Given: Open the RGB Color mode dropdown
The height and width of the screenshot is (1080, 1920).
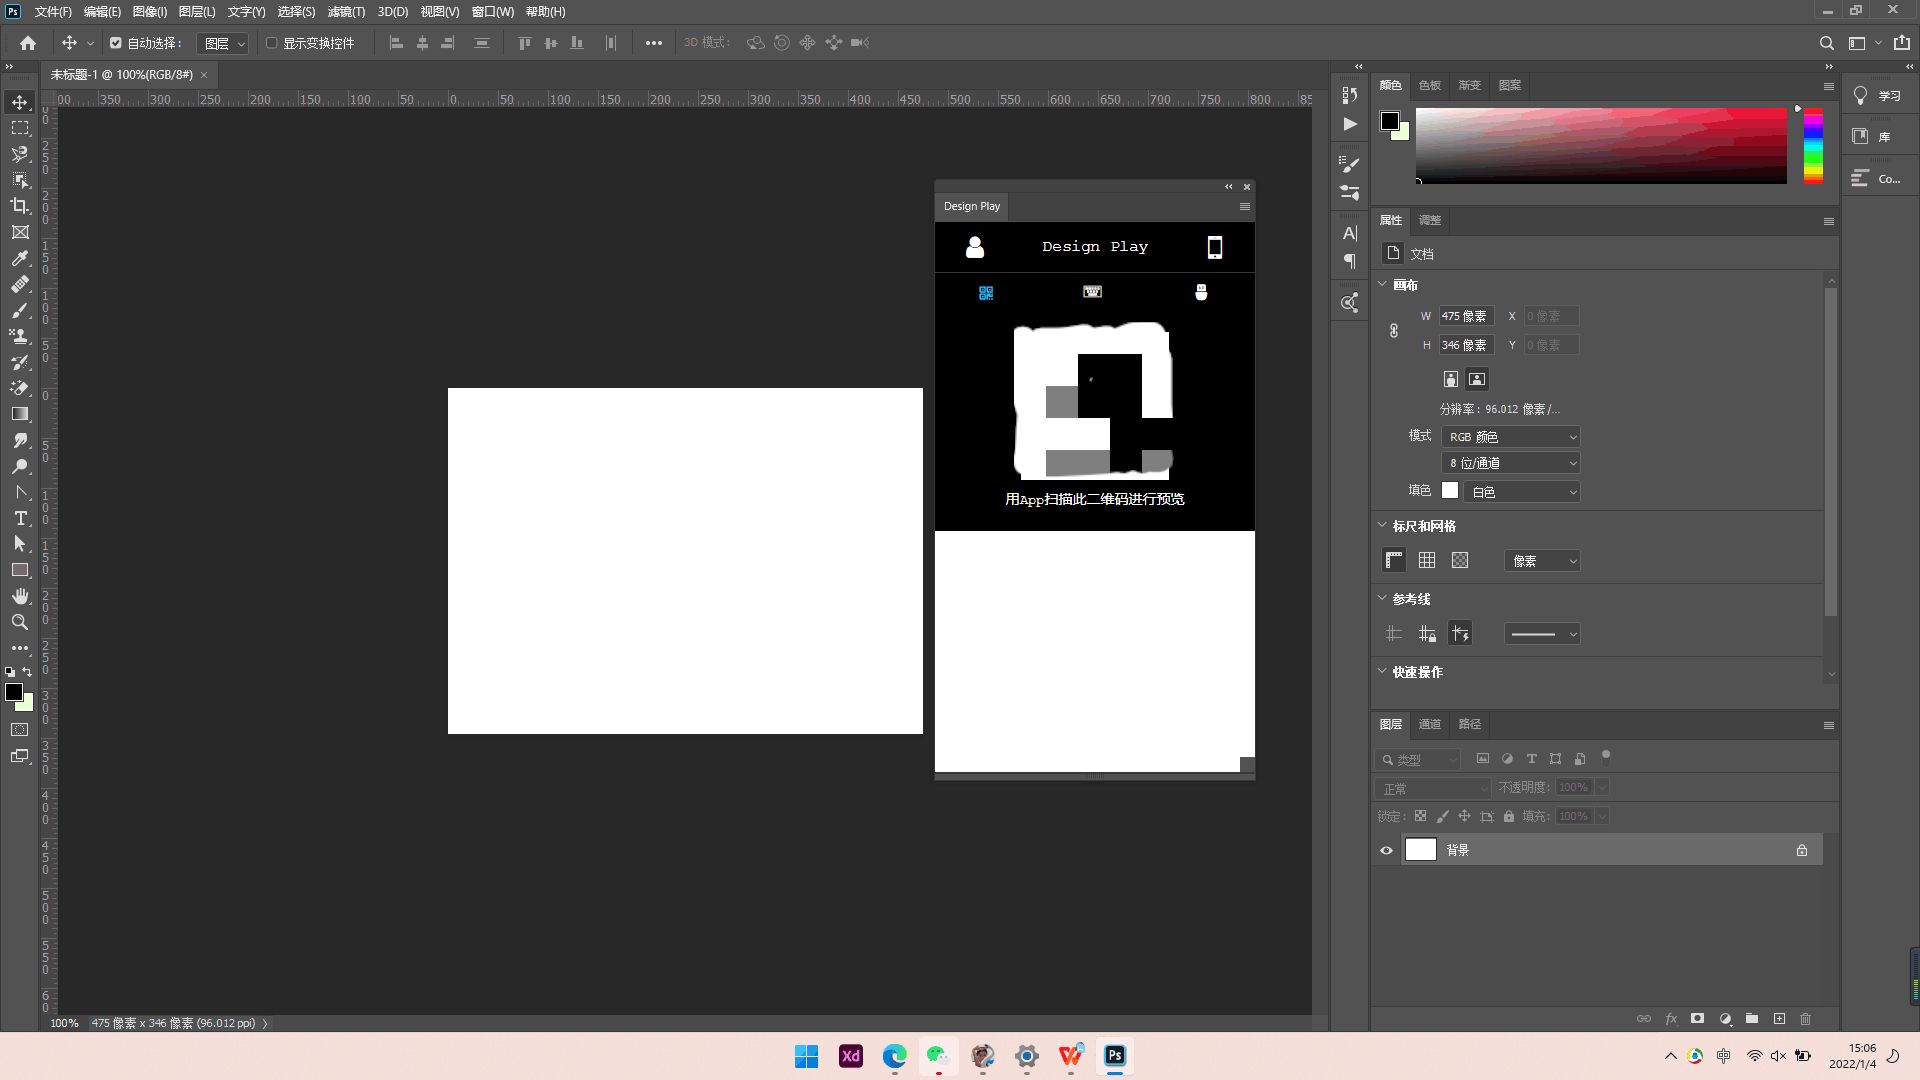Looking at the screenshot, I should (x=1510, y=437).
